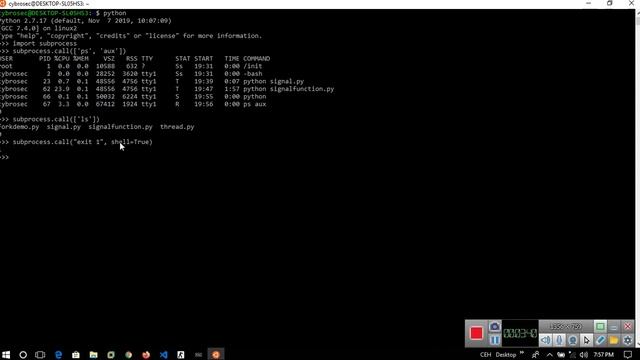The image size is (640, 360).
Task: Click the 'COMMAND' column header text
Action: click(256, 59)
